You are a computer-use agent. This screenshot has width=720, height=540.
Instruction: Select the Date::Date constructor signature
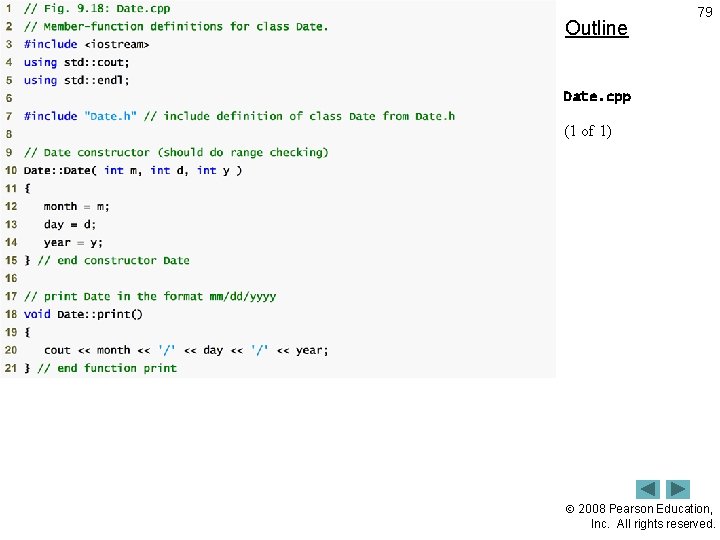(133, 170)
